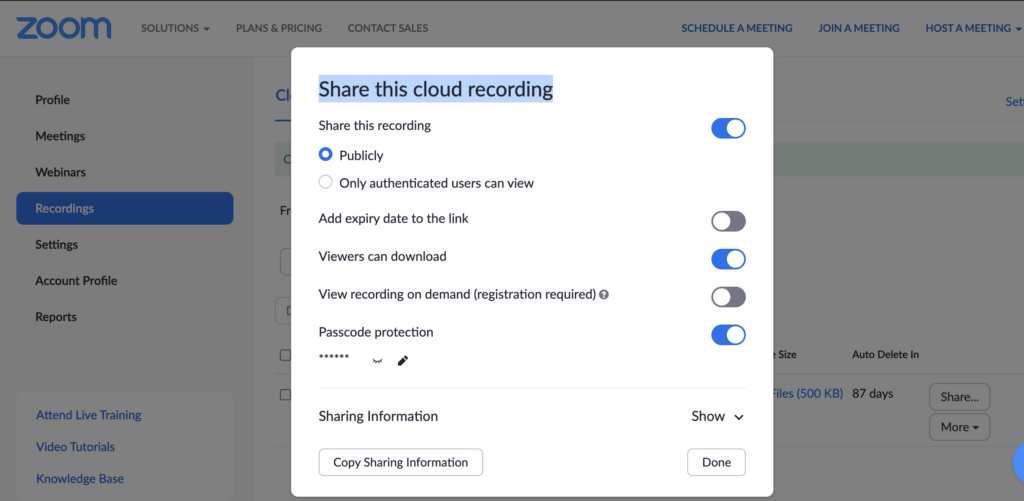Image resolution: width=1024 pixels, height=501 pixels.
Task: Select Publicly radio option
Action: click(x=326, y=155)
